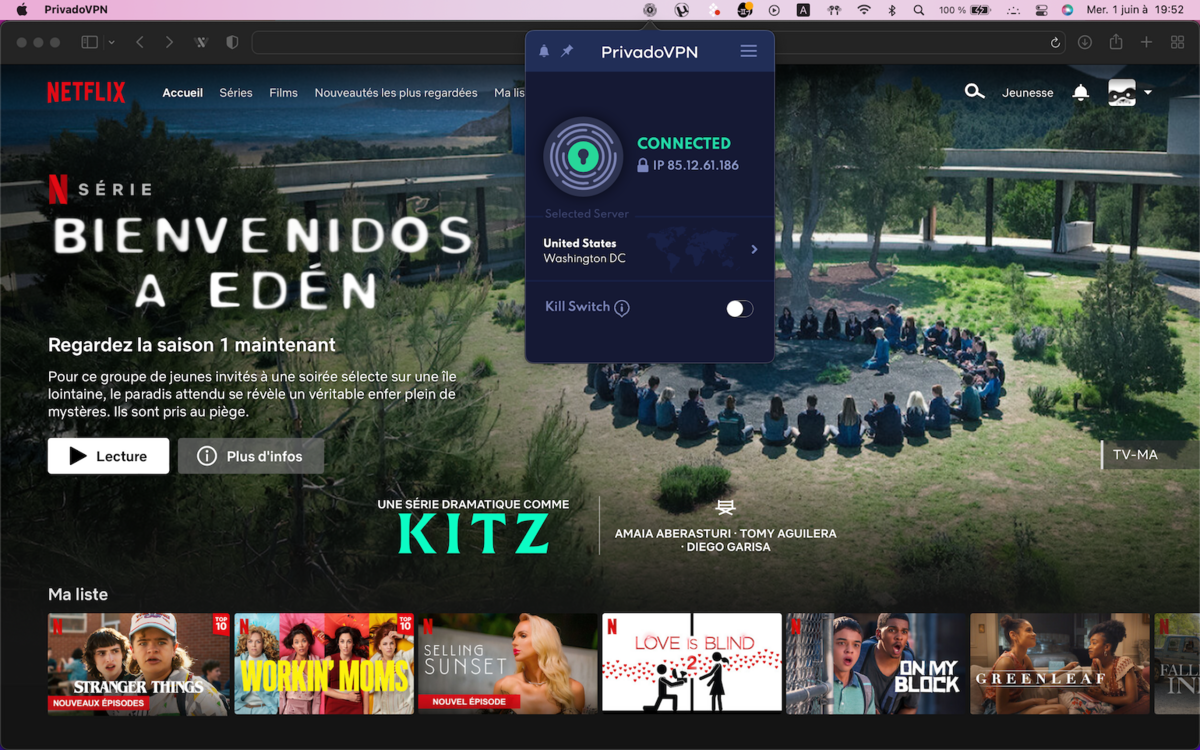1200x750 pixels.
Task: Go to Netflix Accueil tab
Action: [183, 93]
